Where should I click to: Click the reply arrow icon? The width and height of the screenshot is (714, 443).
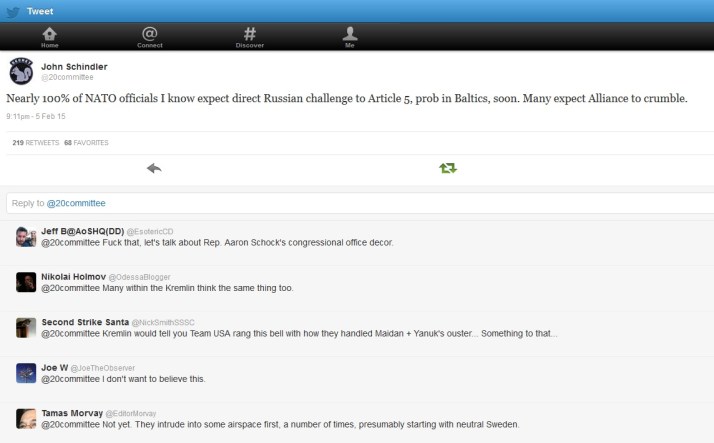pyautogui.click(x=153, y=168)
